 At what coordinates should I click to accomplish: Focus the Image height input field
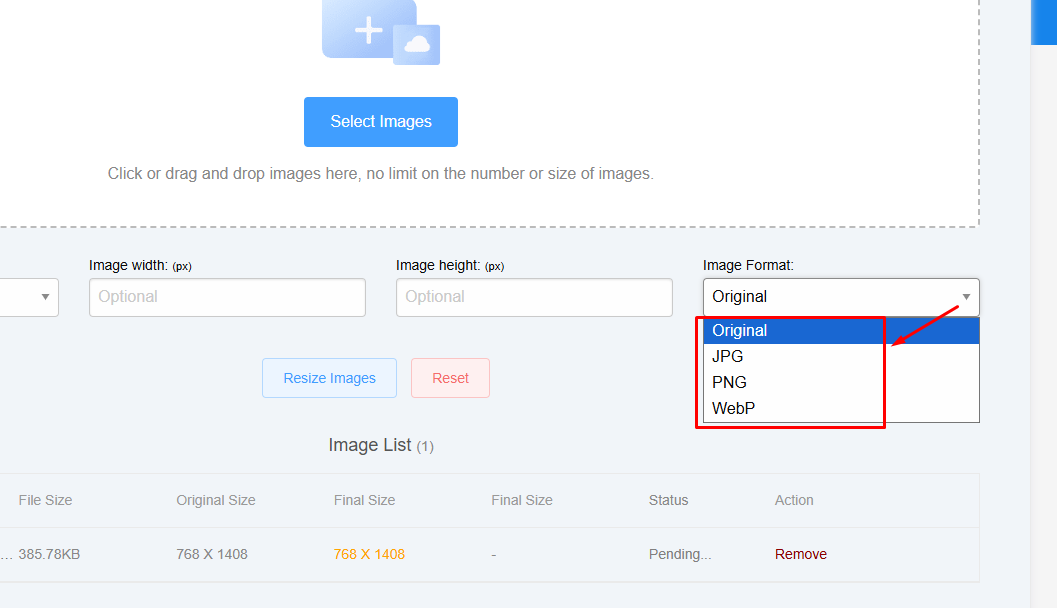[534, 297]
